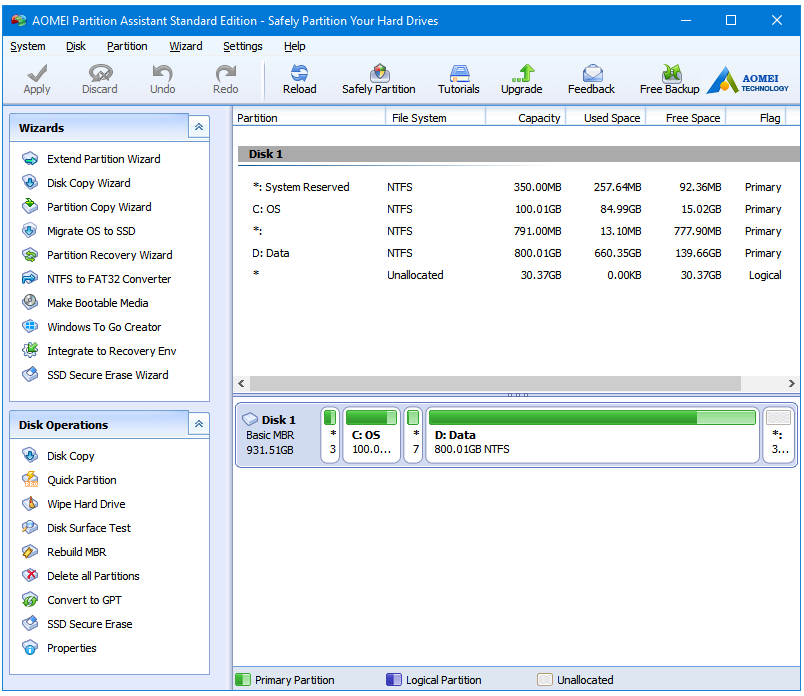
Task: Click the Make Bootable Media icon
Action: point(30,303)
